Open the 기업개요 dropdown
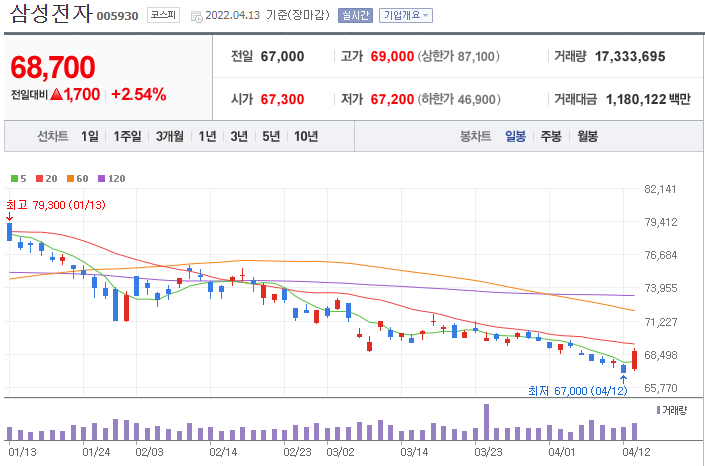The width and height of the screenshot is (705, 466). 406,15
